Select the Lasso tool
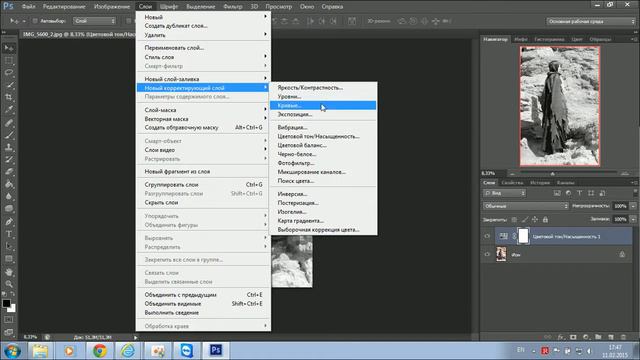Image resolution: width=640 pixels, height=360 pixels. (x=9, y=73)
